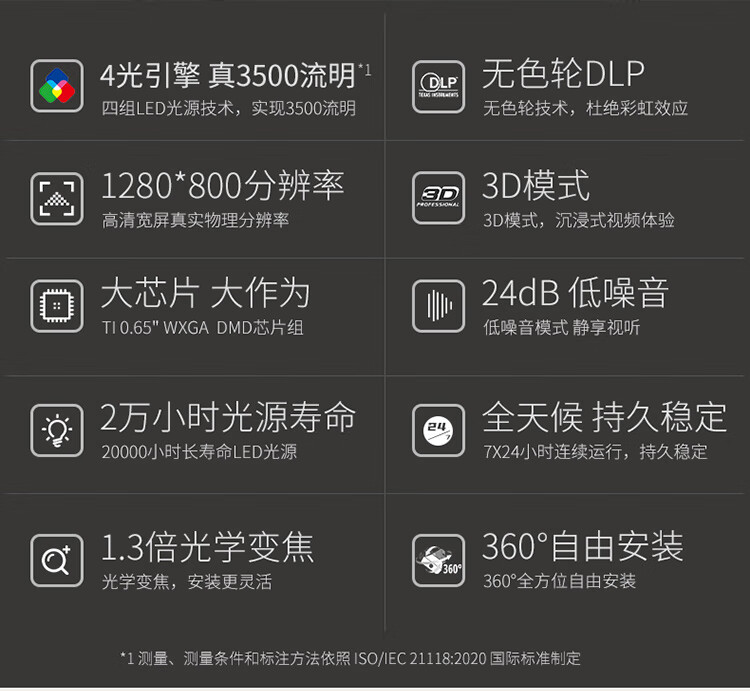Click the magnifier optical zoom icon
This screenshot has height=691, width=750.
57,560
